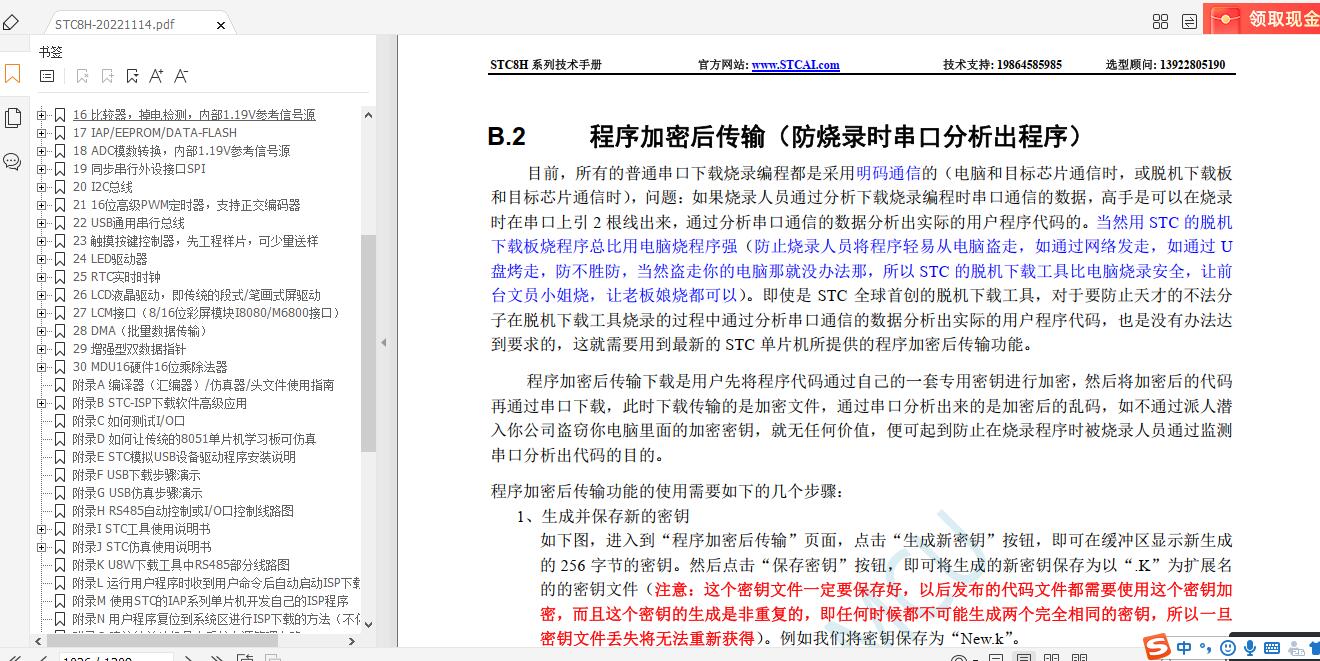
Task: Decrease bookmark font size with A- icon
Action: [181, 76]
